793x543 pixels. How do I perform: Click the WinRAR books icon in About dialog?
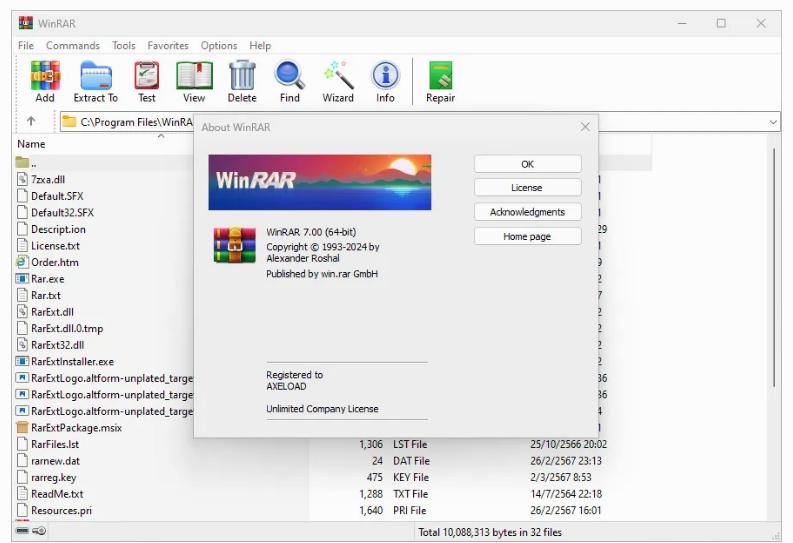pos(235,245)
